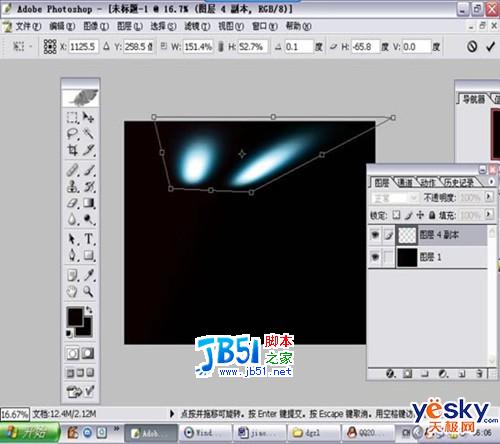Toggle lock position
Screen dimensions: 500x444
[x=420, y=215]
